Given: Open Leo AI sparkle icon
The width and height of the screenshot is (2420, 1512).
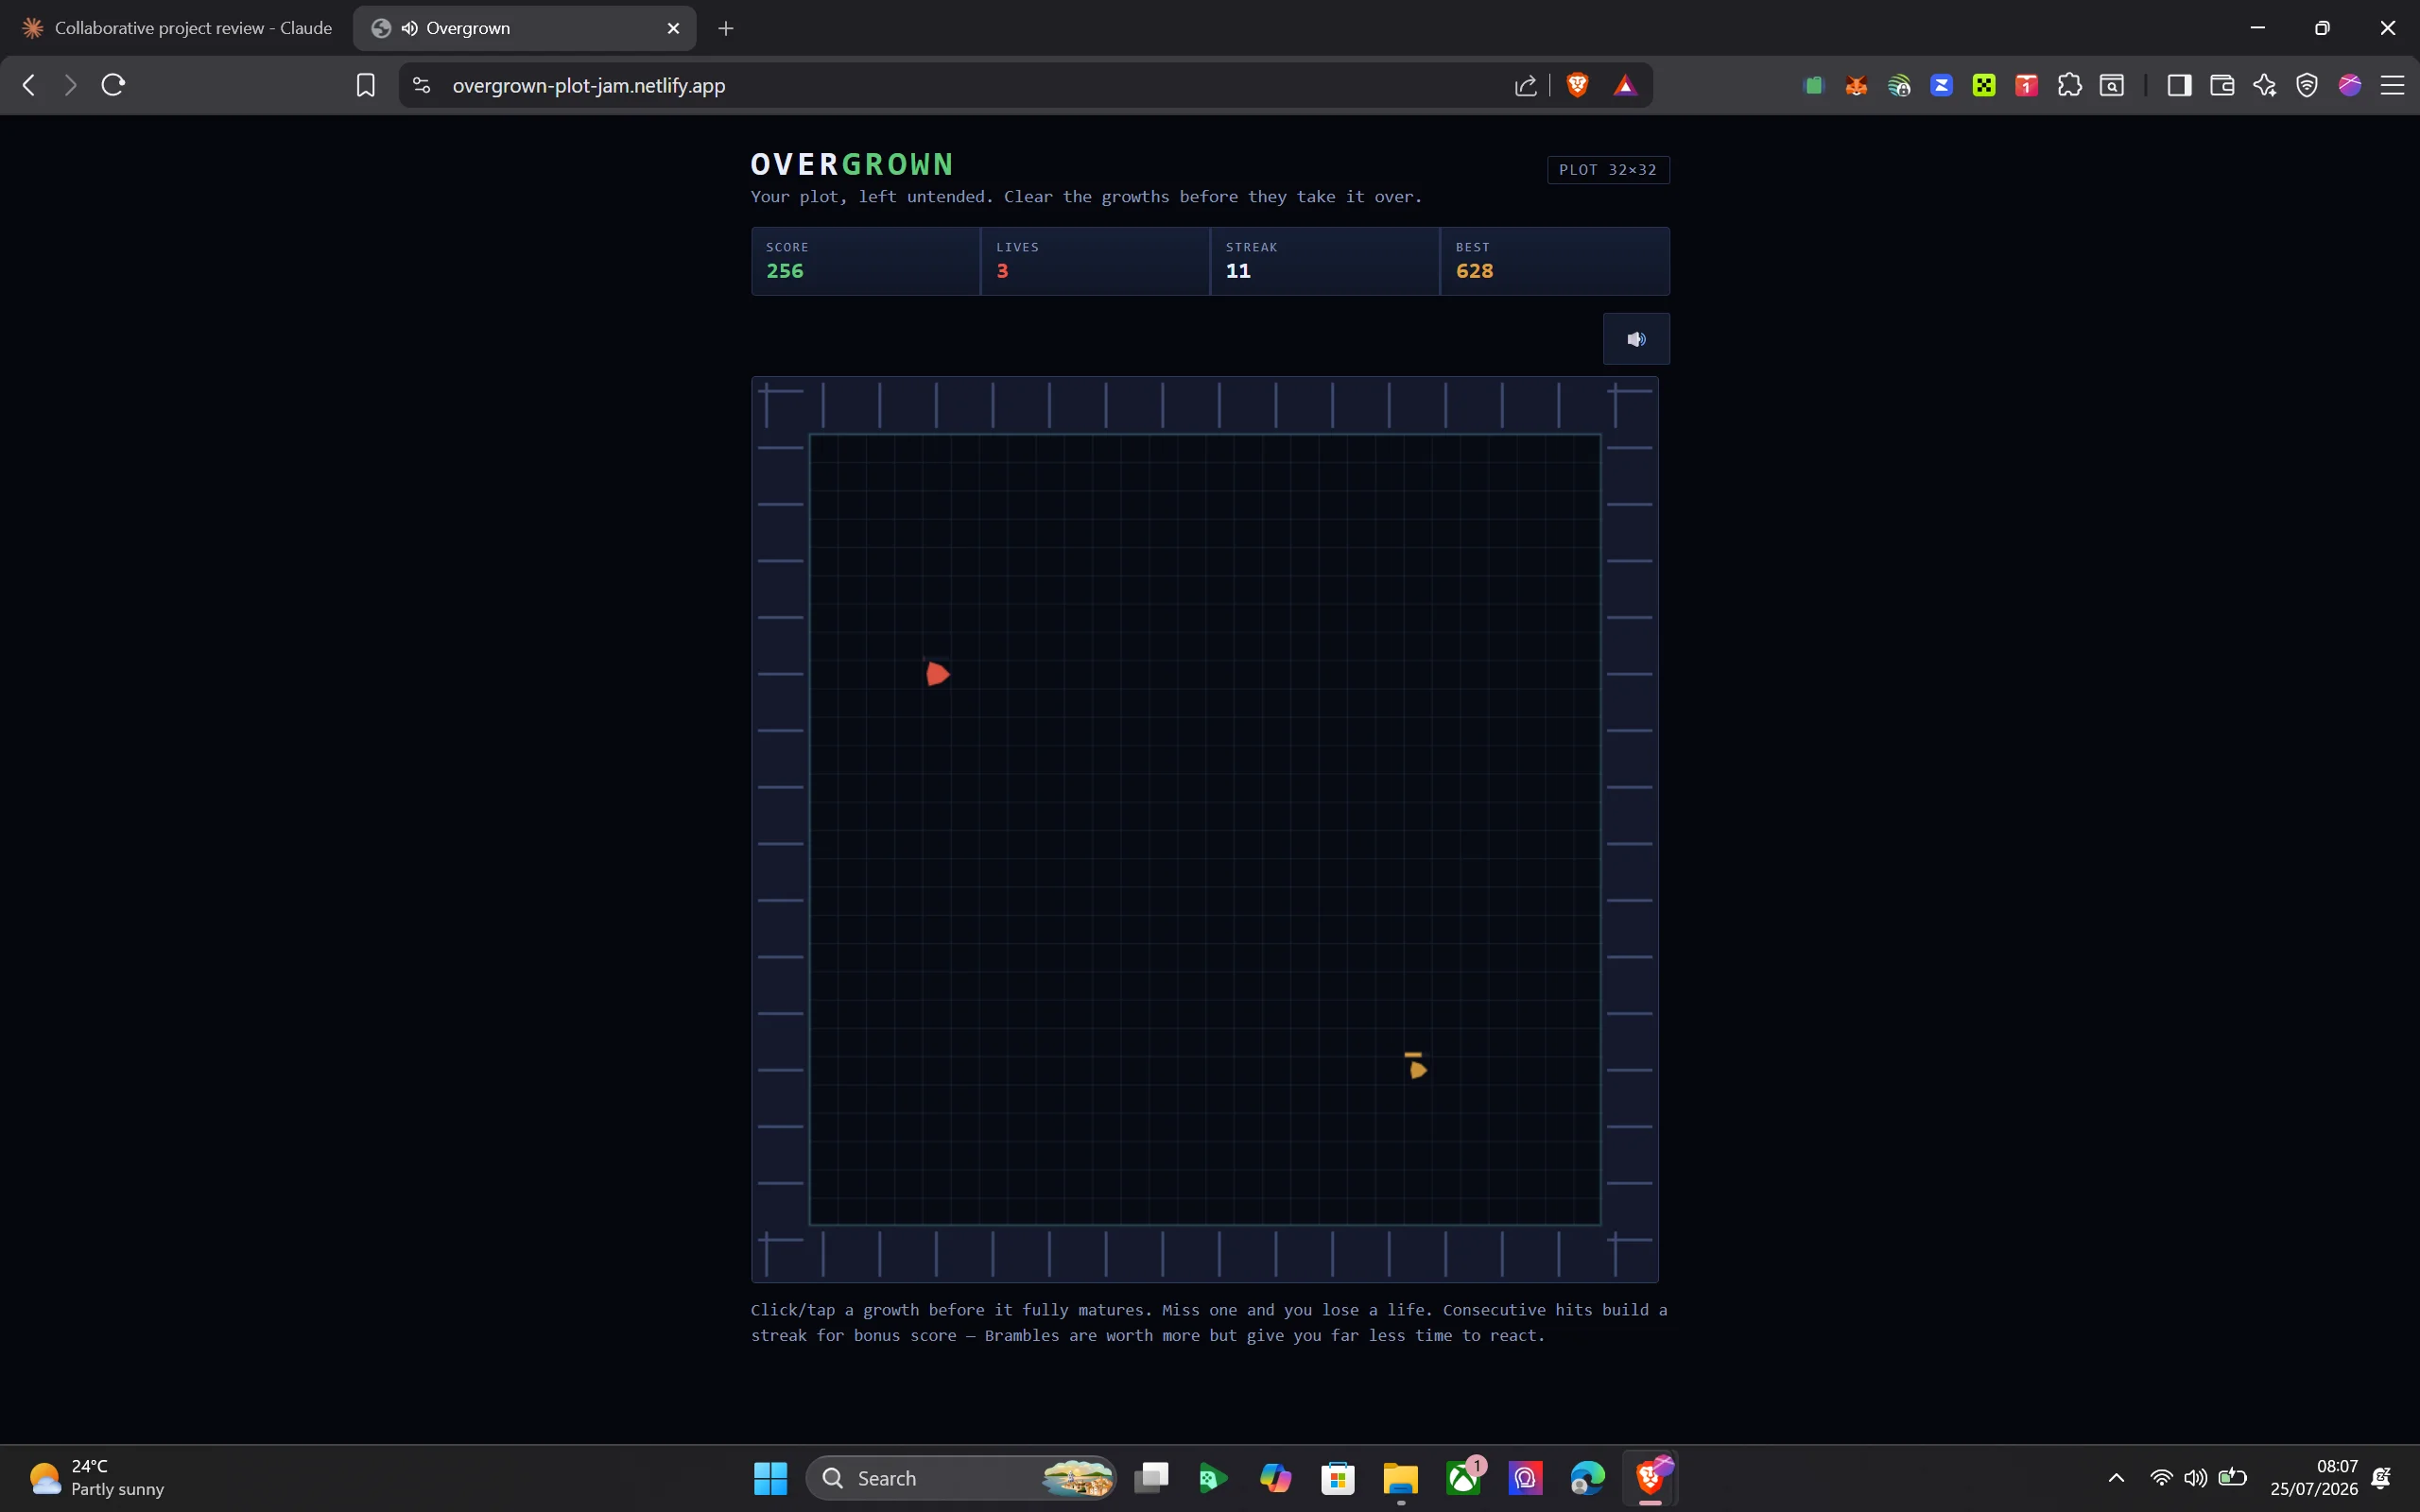Looking at the screenshot, I should tap(2265, 85).
